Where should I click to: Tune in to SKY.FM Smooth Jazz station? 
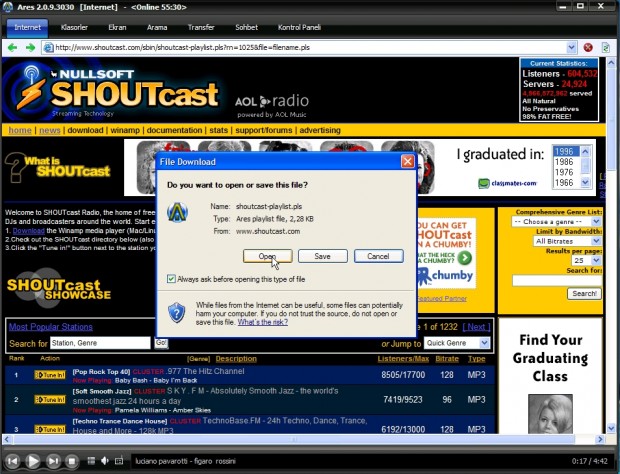tap(50, 400)
